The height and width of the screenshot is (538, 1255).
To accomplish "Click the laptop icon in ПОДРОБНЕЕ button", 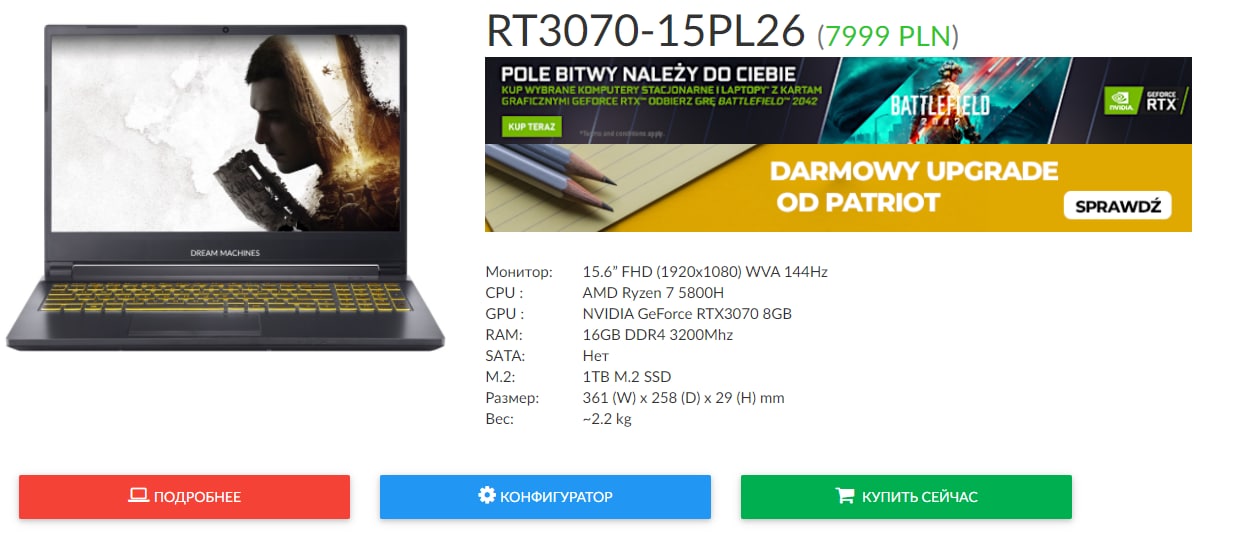I will [x=138, y=496].
